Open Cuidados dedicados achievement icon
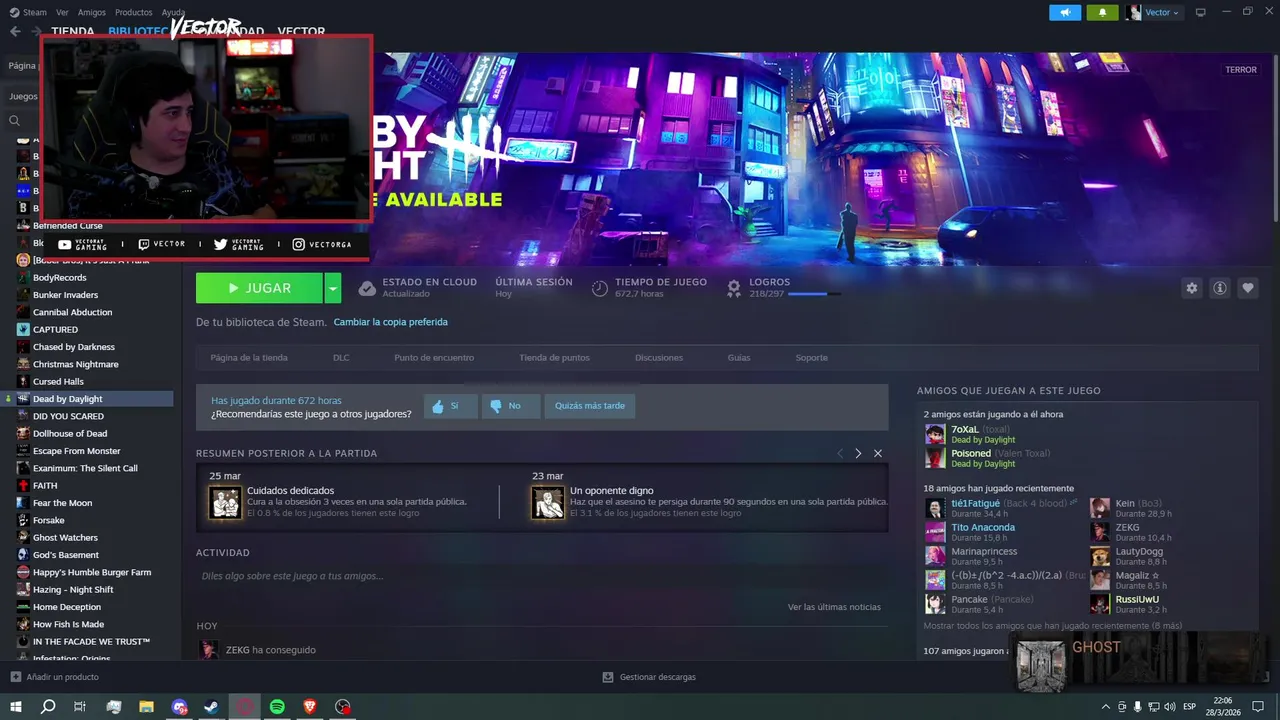The image size is (1280, 720). click(x=226, y=502)
